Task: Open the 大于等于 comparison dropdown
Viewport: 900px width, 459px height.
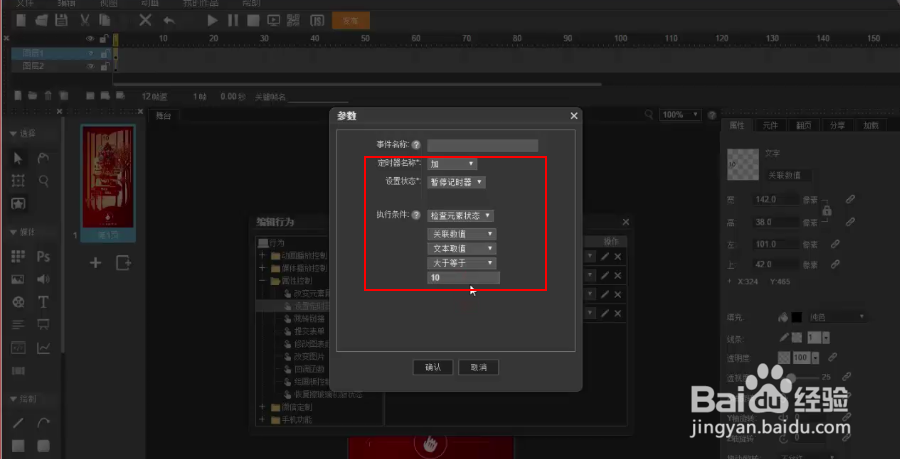Action: [462, 263]
